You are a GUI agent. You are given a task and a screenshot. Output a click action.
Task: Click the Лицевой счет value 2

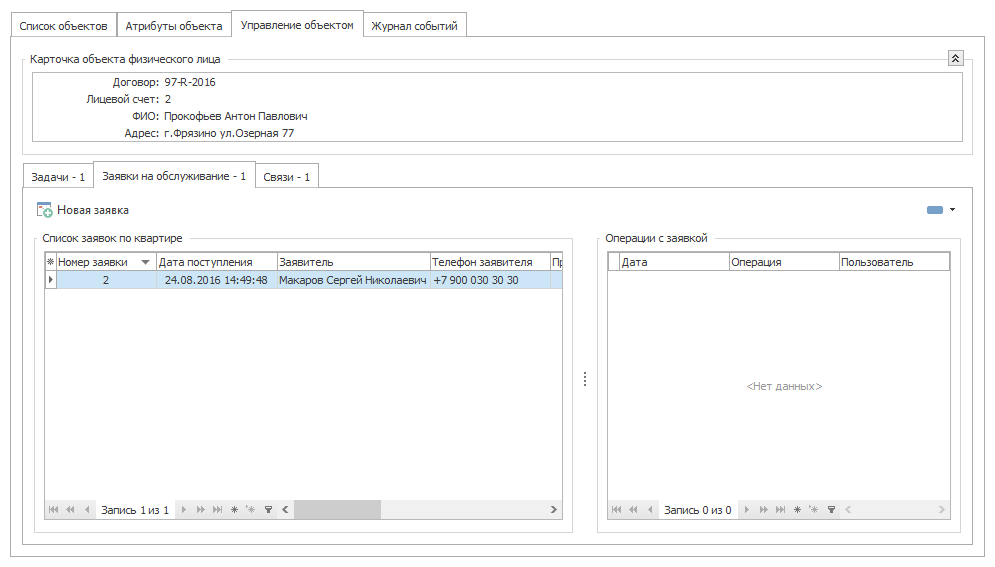[x=168, y=99]
